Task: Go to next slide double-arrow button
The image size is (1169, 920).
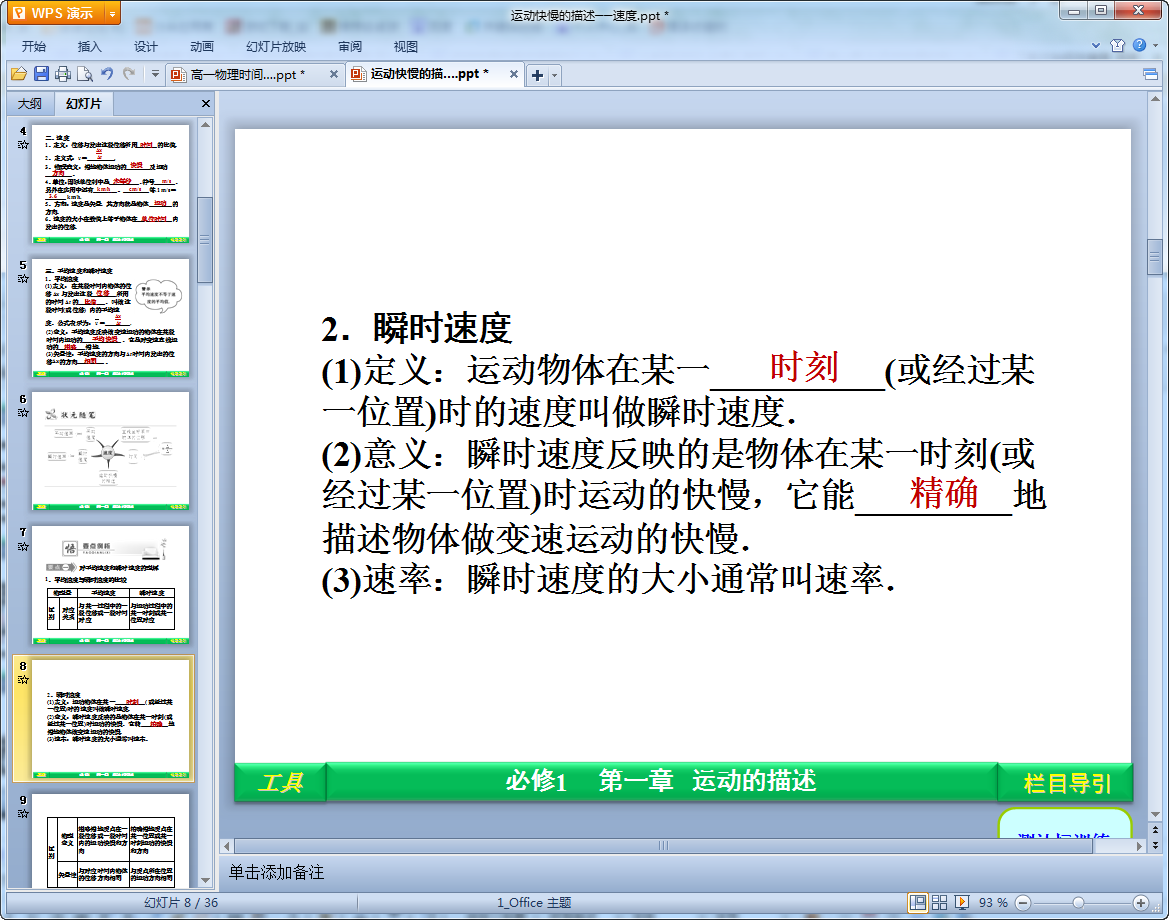Action: pyautogui.click(x=1155, y=845)
